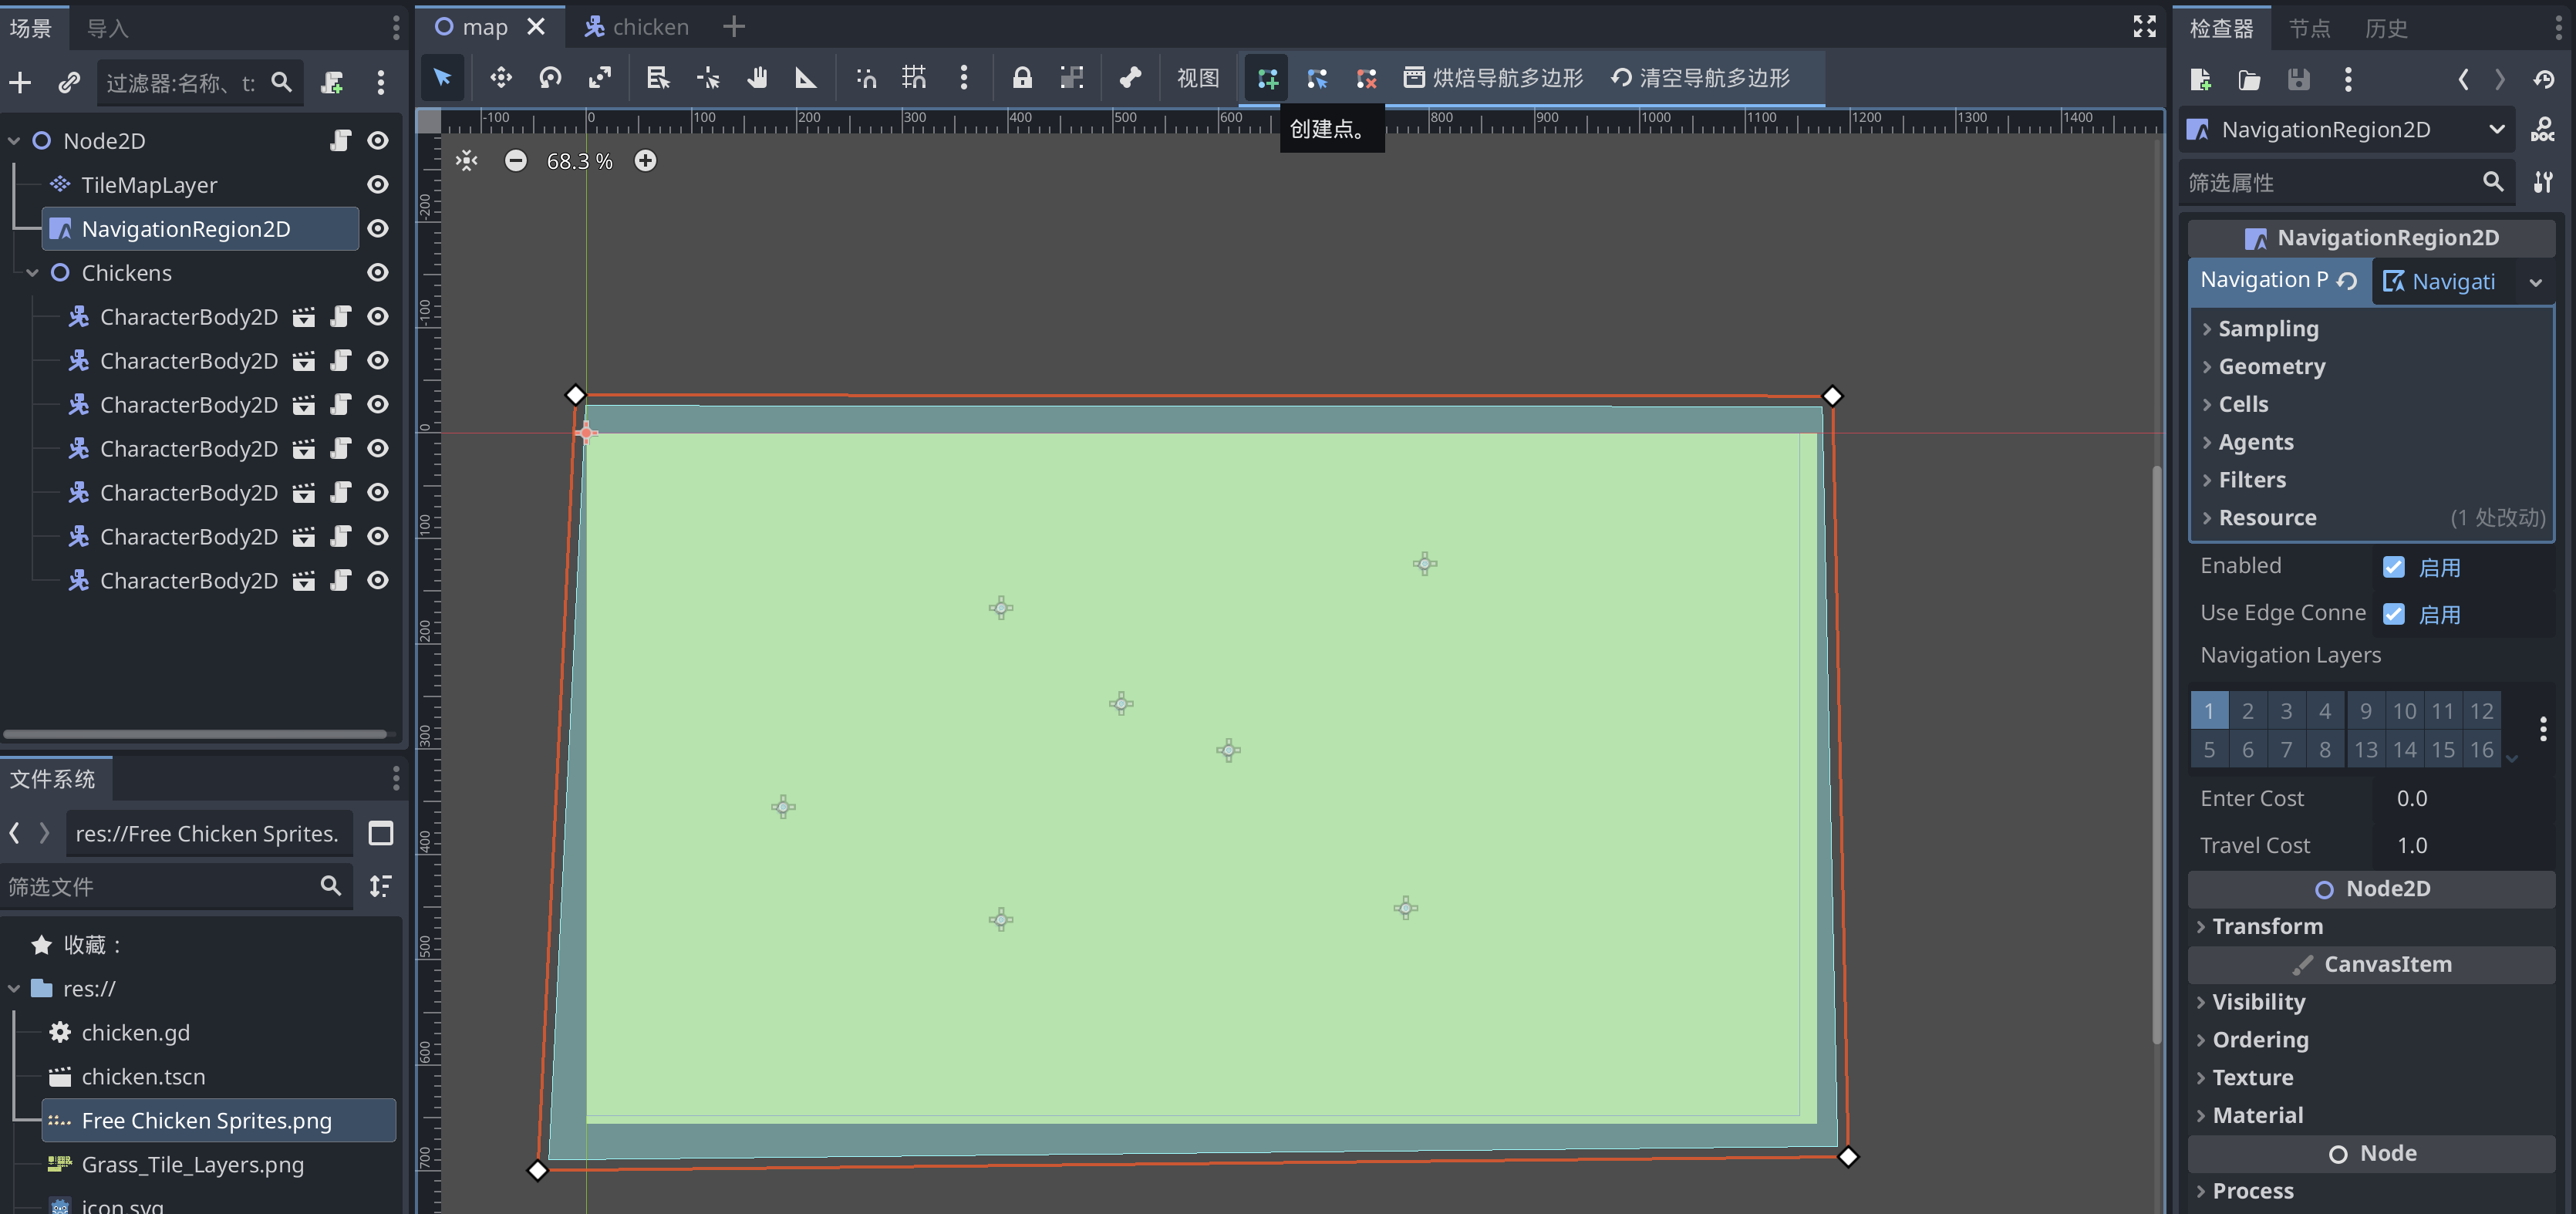2576x1214 pixels.
Task: Select the Ruler mode tool
Action: [x=805, y=78]
